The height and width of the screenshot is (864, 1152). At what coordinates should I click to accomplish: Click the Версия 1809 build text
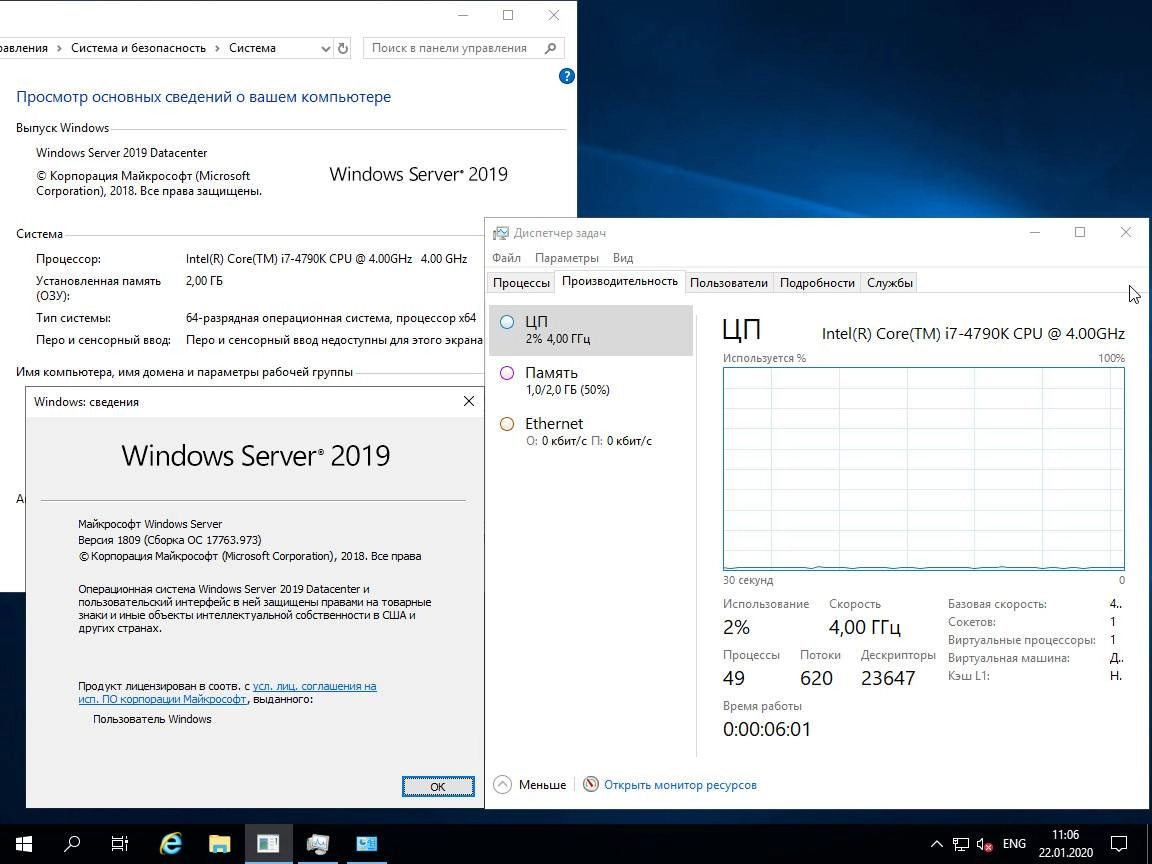click(x=170, y=540)
